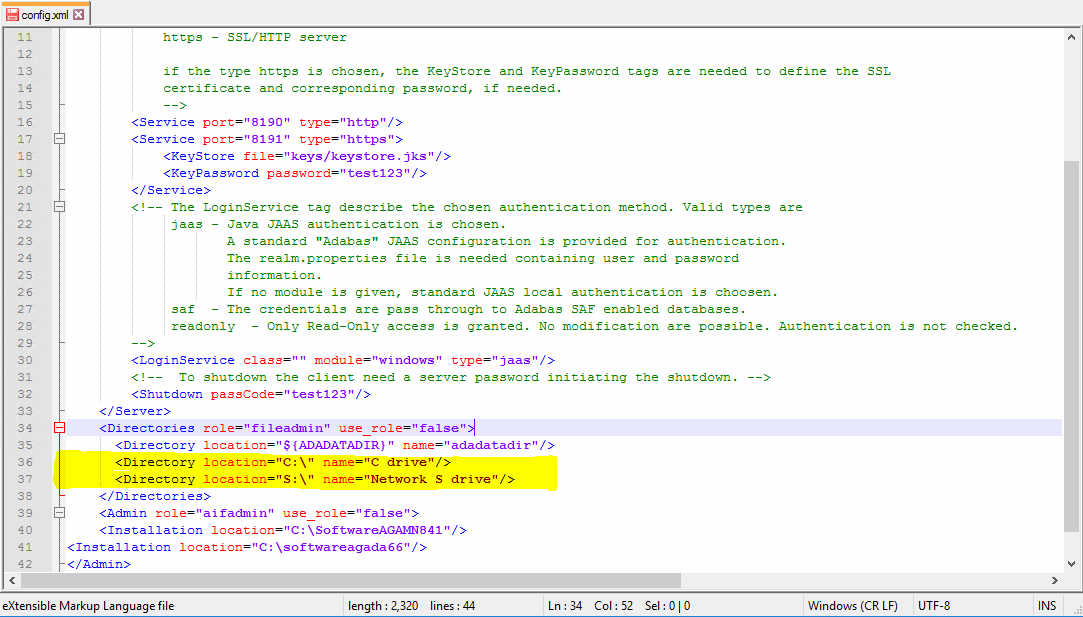Switch to the config.xml document tab
1083x617 pixels.
[x=45, y=15]
